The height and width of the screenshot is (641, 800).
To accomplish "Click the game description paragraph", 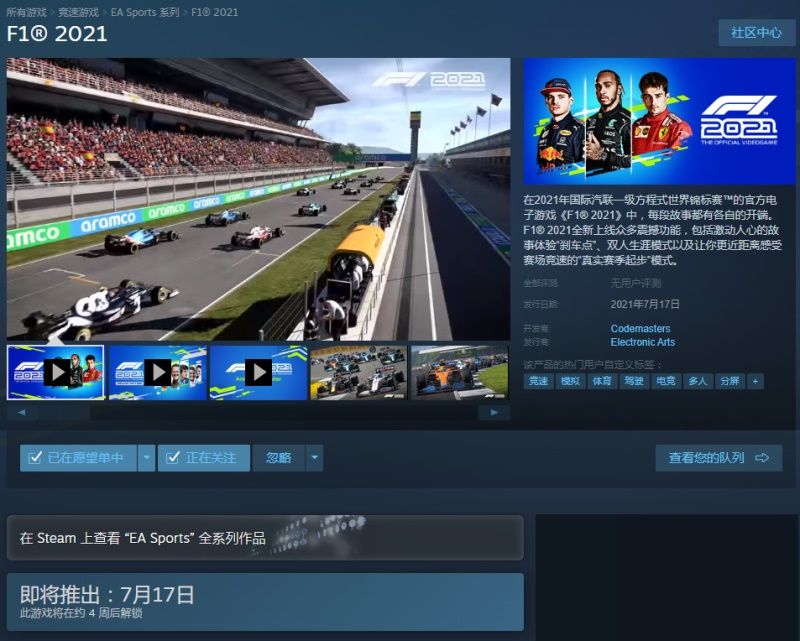I will pos(653,230).
